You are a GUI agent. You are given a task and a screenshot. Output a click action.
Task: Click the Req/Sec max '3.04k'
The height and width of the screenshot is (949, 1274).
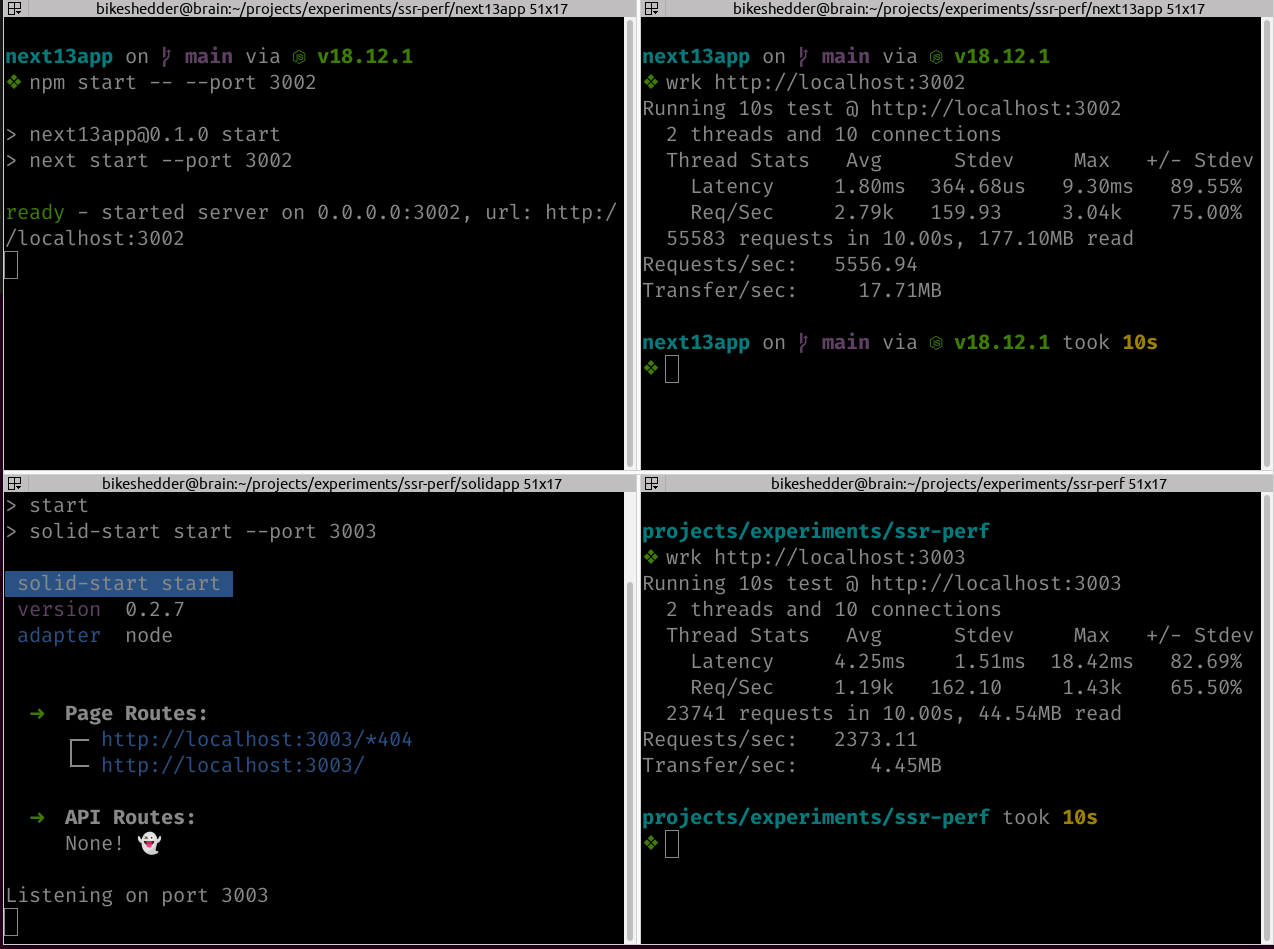pos(1092,213)
